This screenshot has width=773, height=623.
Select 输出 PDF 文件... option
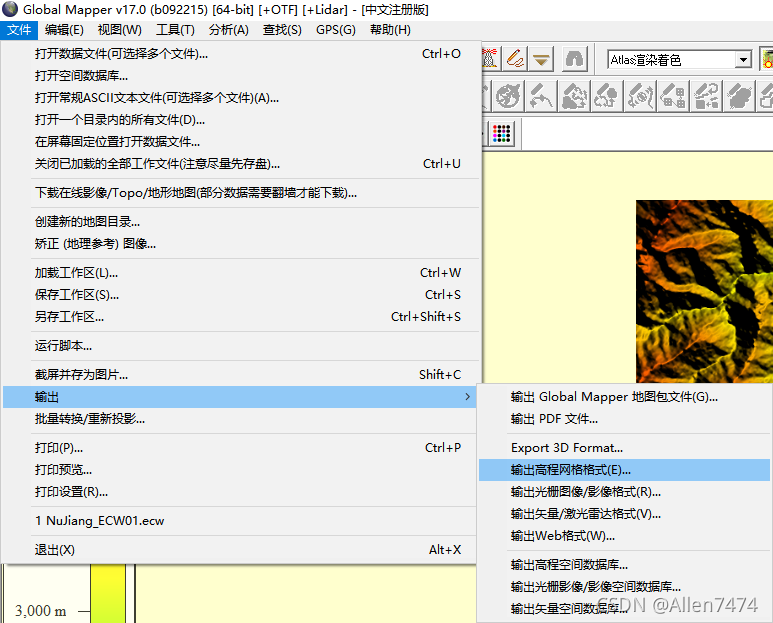(554, 419)
